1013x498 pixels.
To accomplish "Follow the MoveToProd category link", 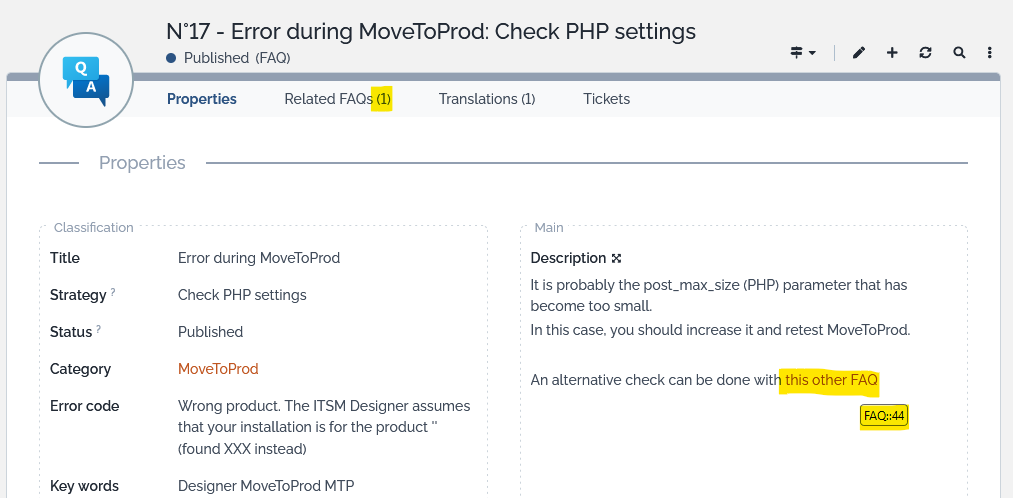I will [x=218, y=369].
